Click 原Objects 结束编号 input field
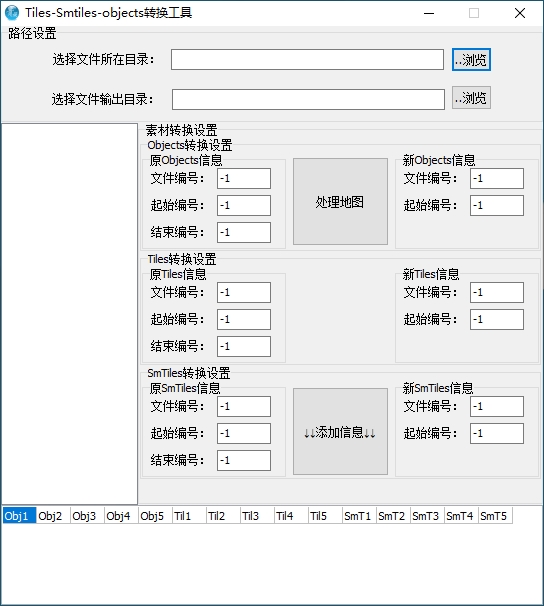The height and width of the screenshot is (606, 544). 244,232
